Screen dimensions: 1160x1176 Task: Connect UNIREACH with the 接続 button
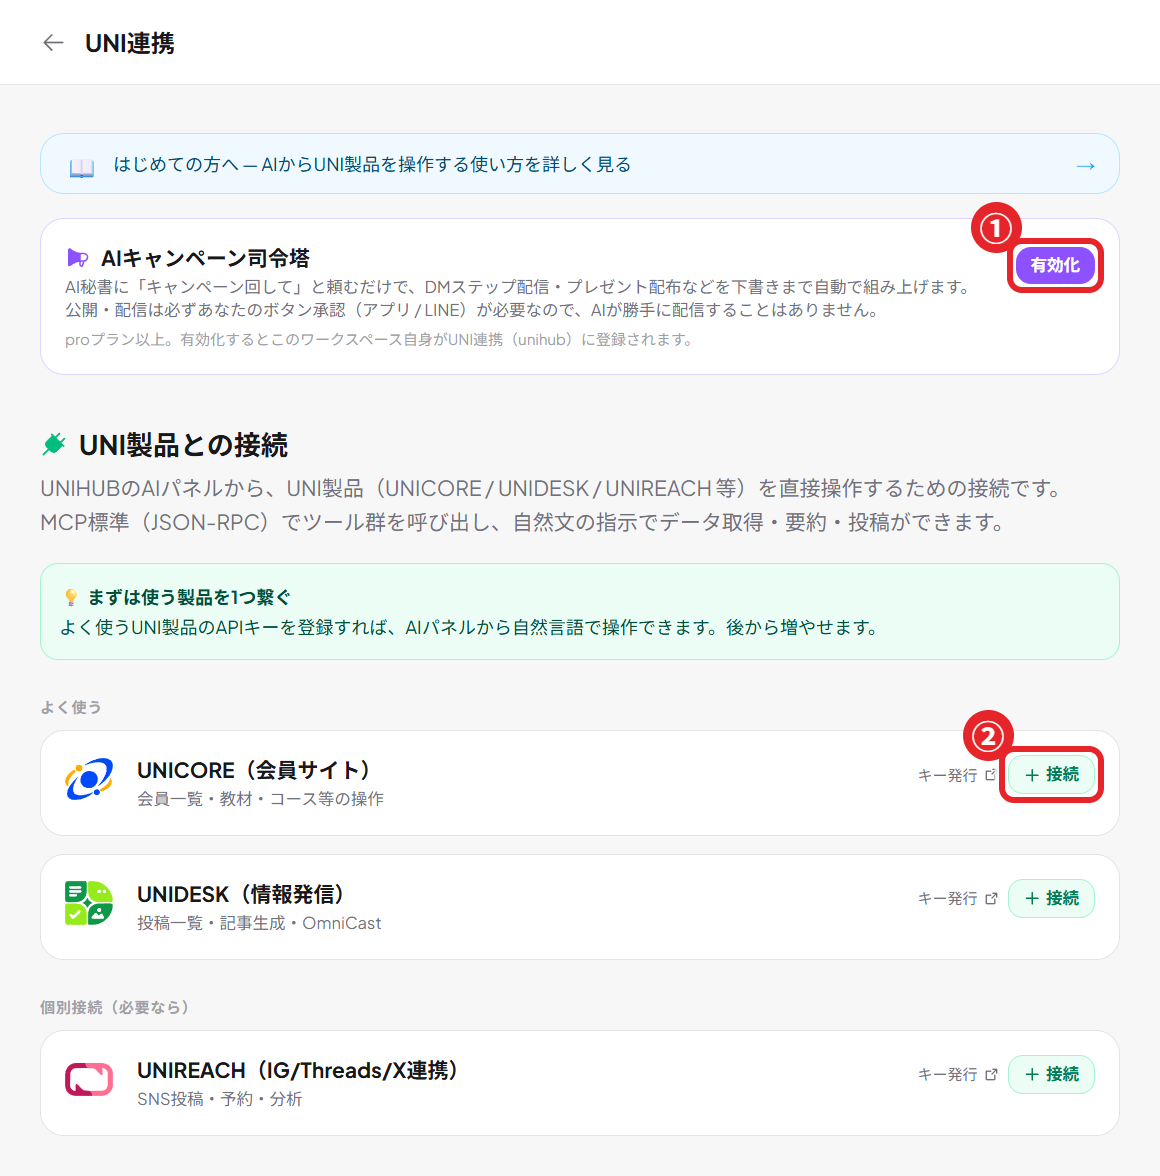[x=1051, y=1075]
